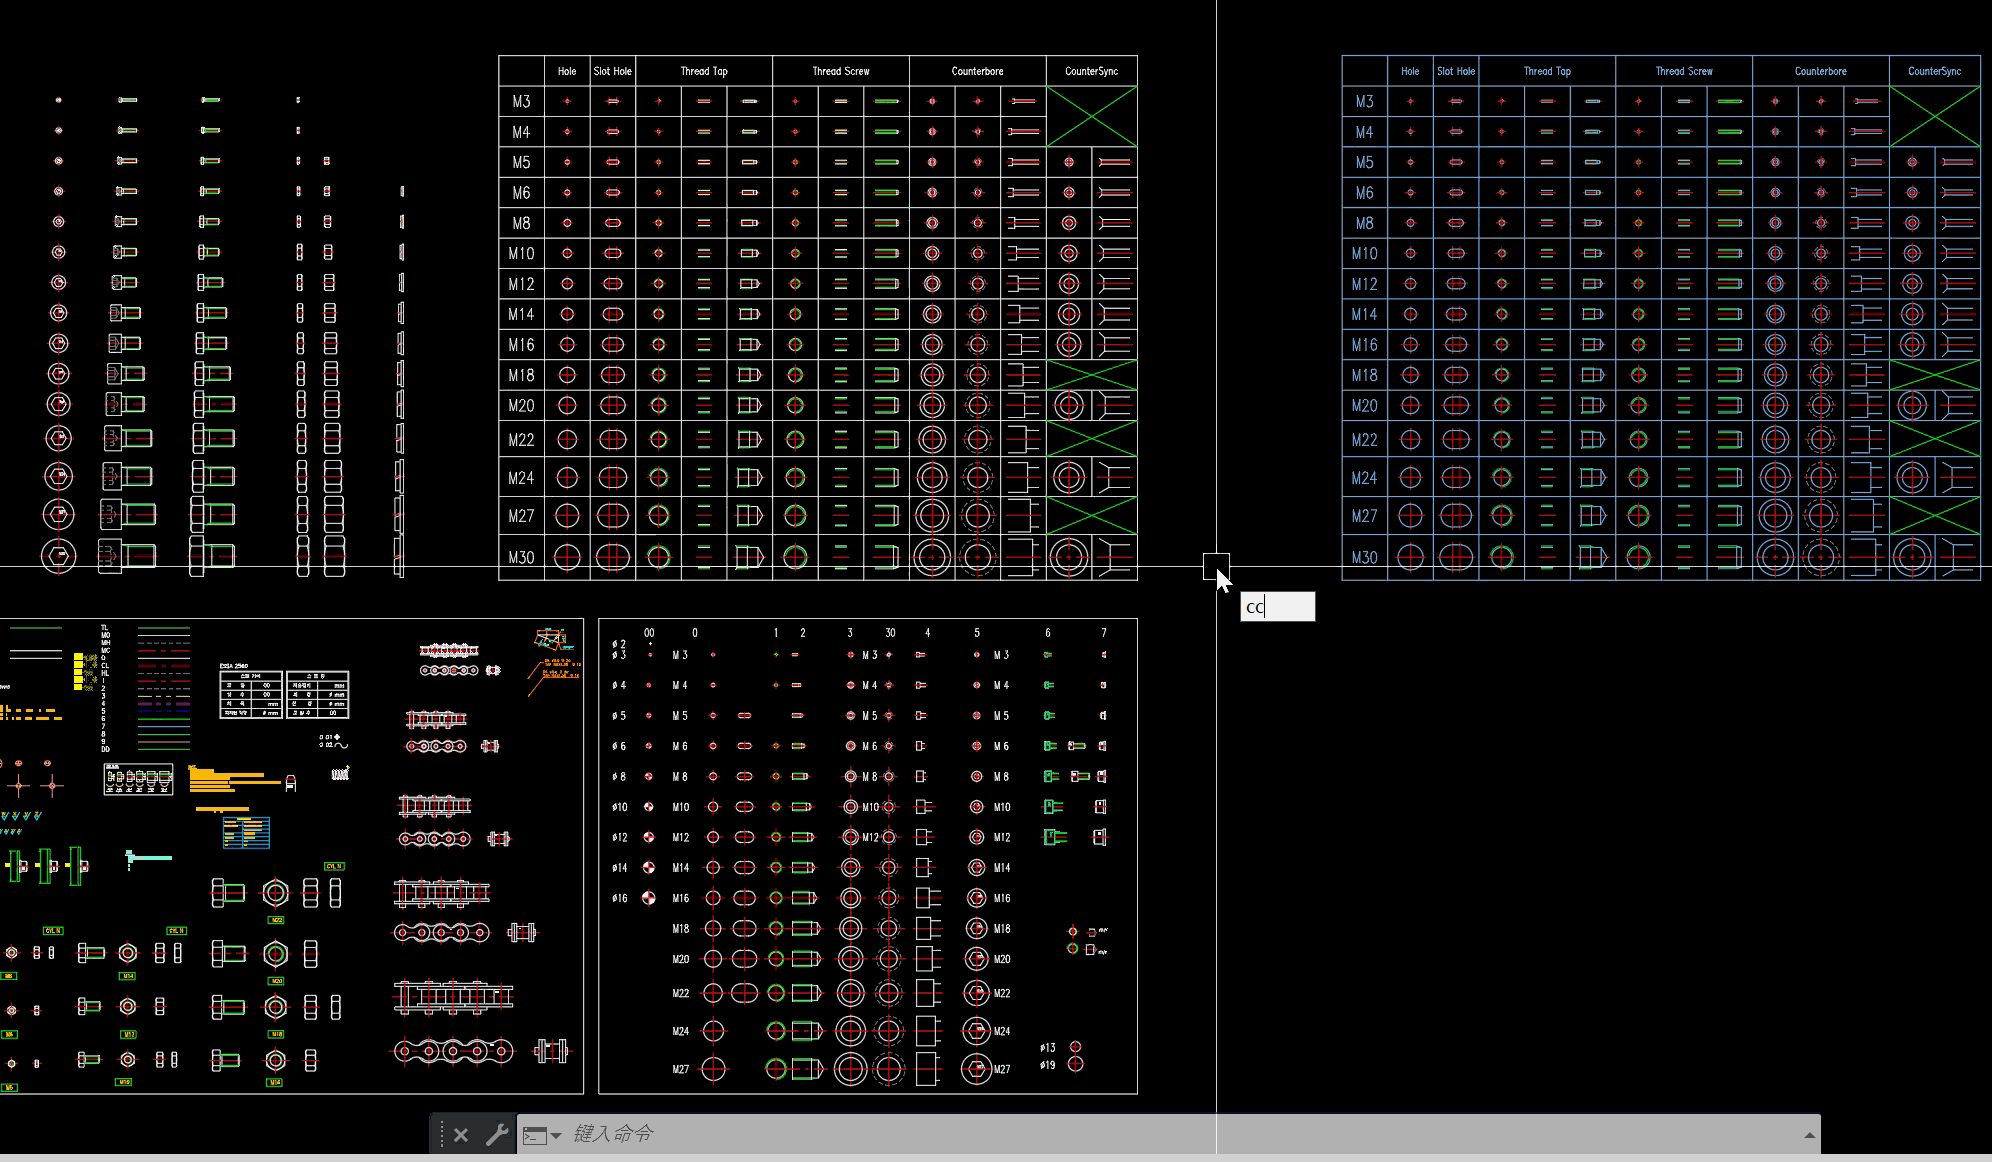Select the green X in the white table's M3 CounterSync cell
The width and height of the screenshot is (1992, 1162).
tap(1091, 116)
